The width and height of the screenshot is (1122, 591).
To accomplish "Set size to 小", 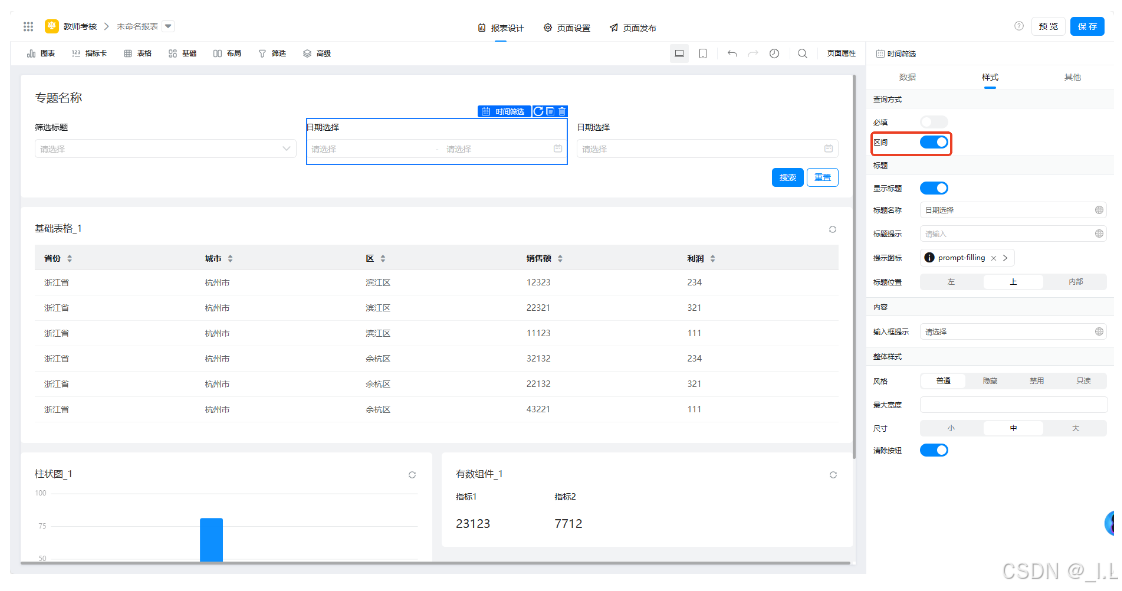I will pyautogui.click(x=951, y=428).
